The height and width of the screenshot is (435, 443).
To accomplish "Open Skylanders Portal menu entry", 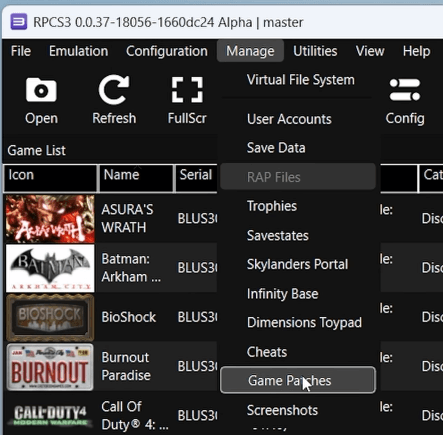I will point(298,265).
